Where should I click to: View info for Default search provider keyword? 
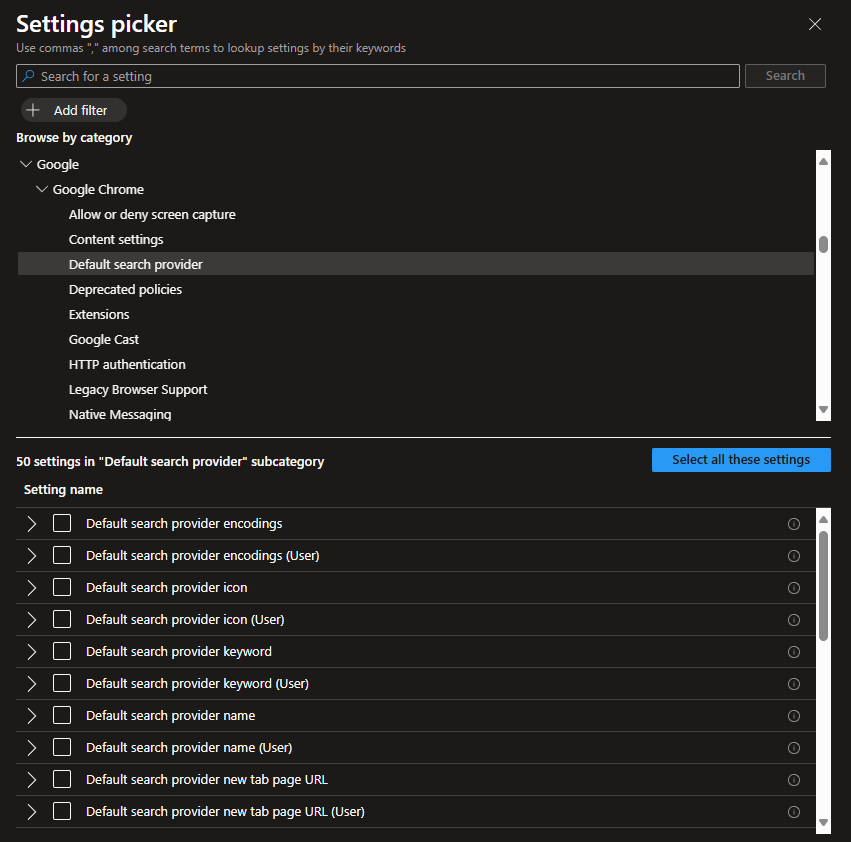793,652
